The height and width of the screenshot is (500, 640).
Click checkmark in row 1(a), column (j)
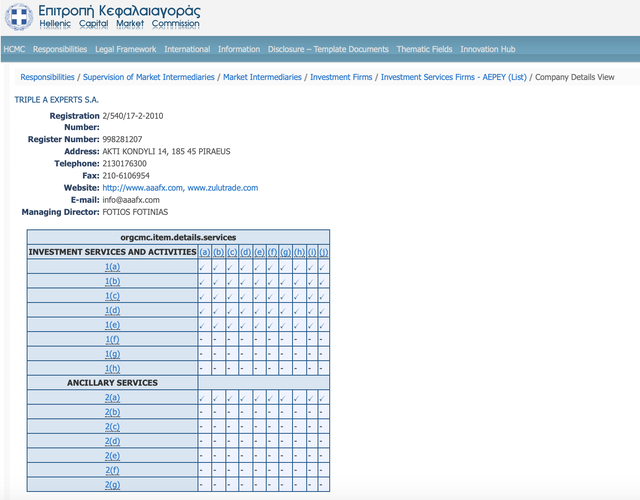click(322, 268)
